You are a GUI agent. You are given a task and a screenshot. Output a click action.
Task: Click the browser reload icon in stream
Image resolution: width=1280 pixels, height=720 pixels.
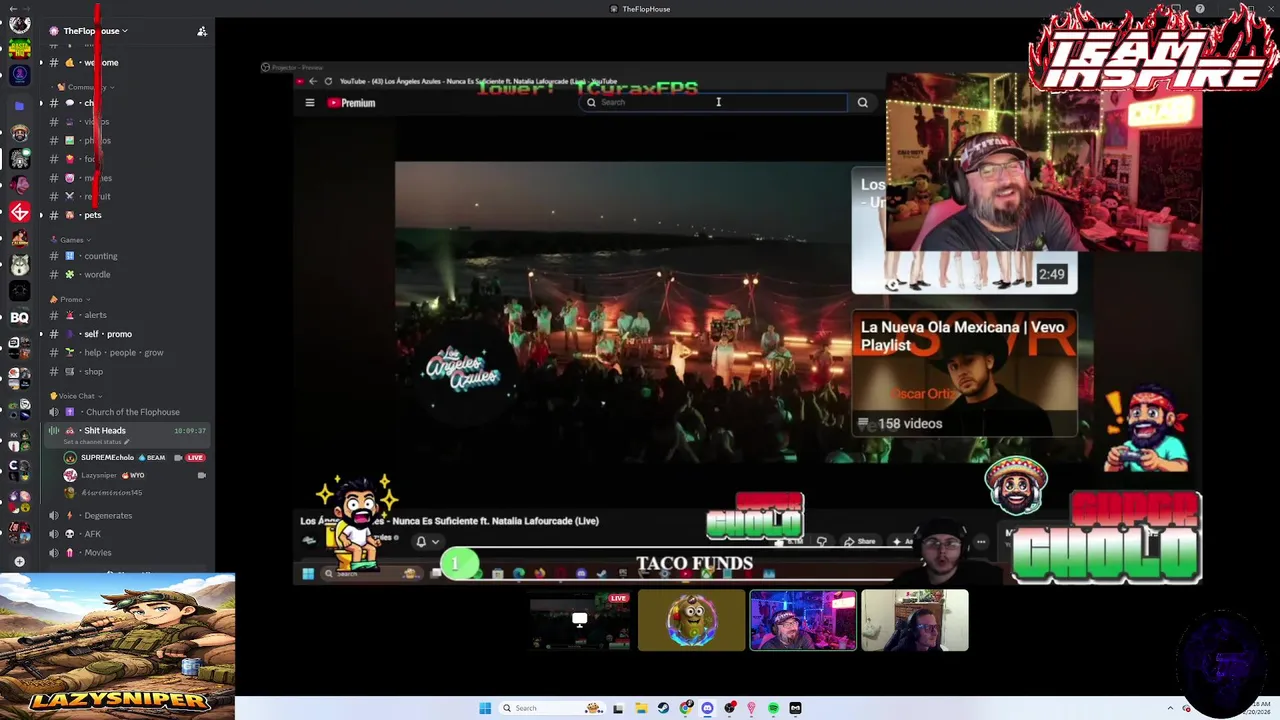click(328, 82)
